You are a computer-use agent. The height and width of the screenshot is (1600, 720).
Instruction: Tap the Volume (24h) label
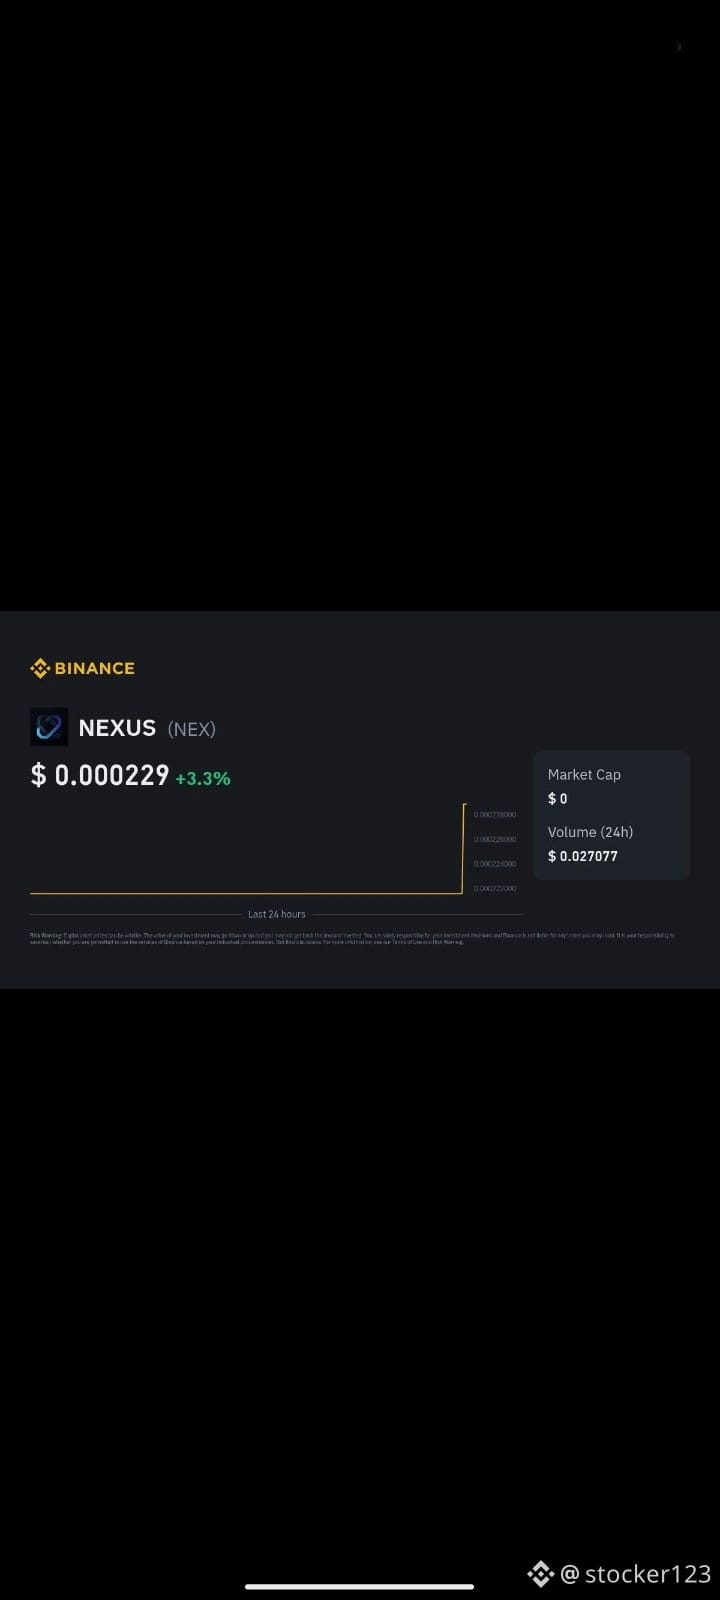coord(590,832)
